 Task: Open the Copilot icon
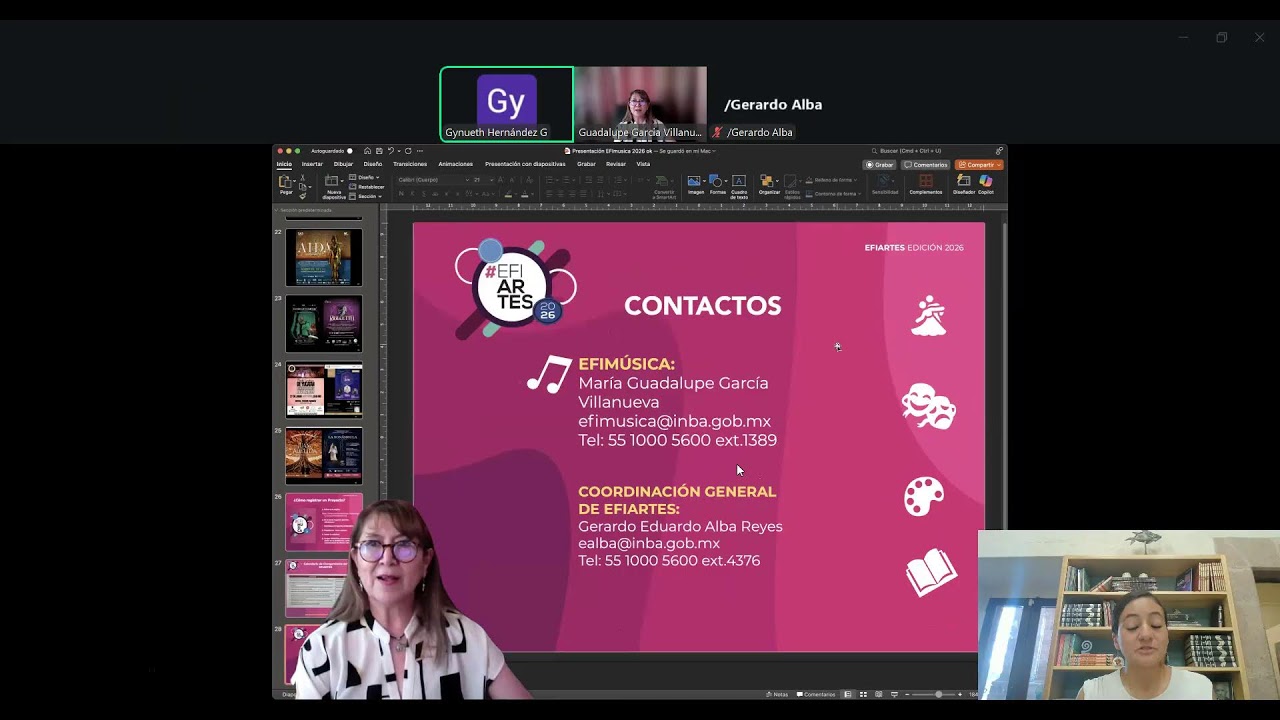tap(986, 181)
